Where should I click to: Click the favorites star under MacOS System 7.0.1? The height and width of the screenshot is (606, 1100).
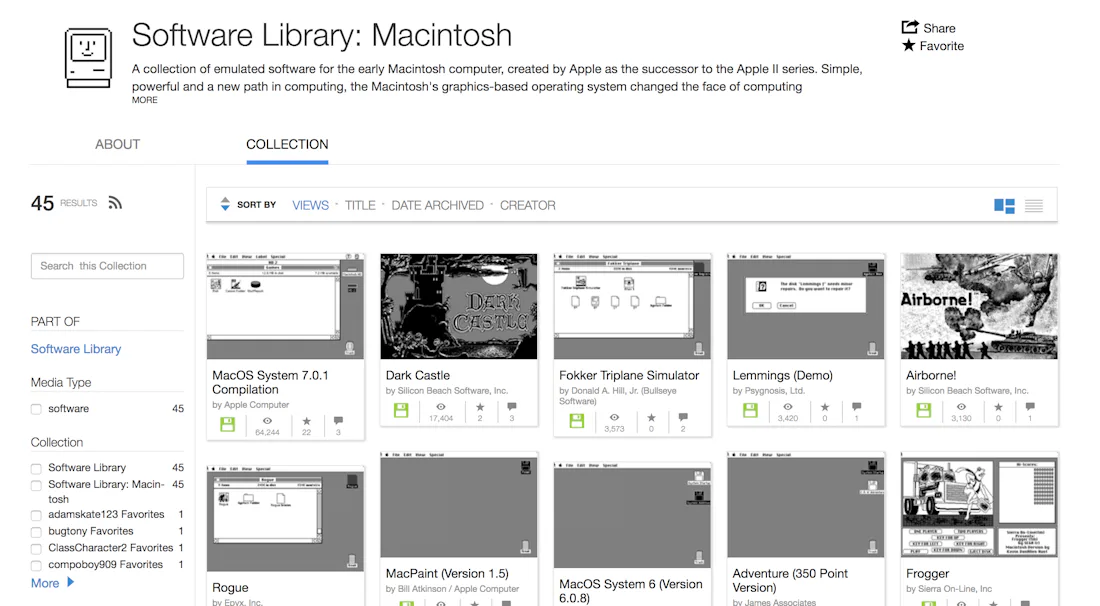307,421
